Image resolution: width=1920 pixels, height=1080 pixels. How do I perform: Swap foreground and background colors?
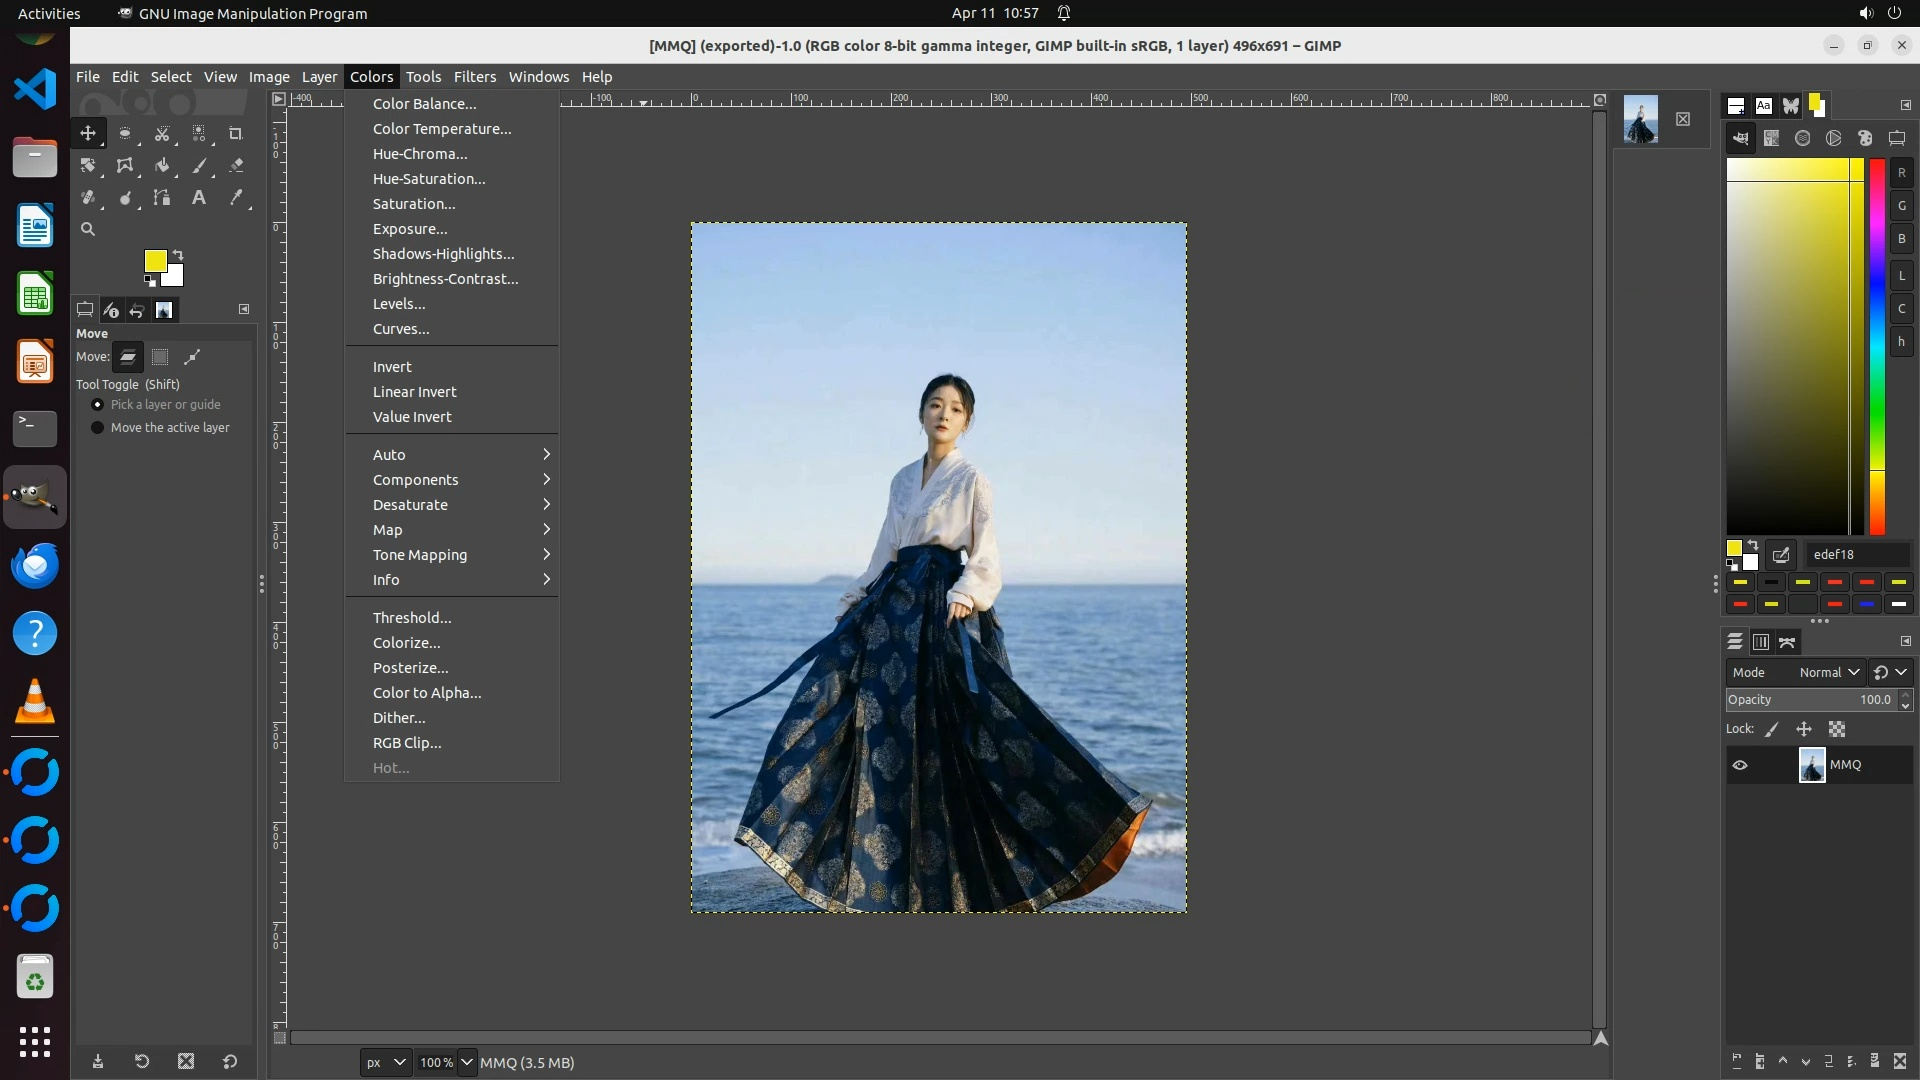click(x=178, y=255)
